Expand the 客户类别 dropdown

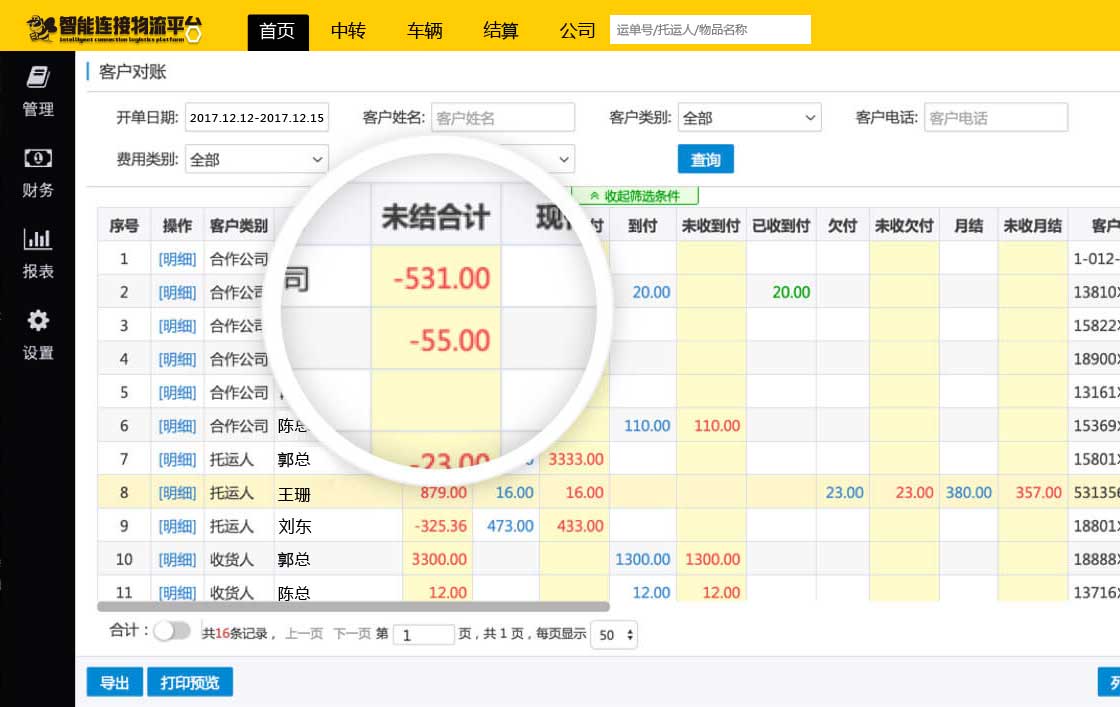click(x=748, y=118)
